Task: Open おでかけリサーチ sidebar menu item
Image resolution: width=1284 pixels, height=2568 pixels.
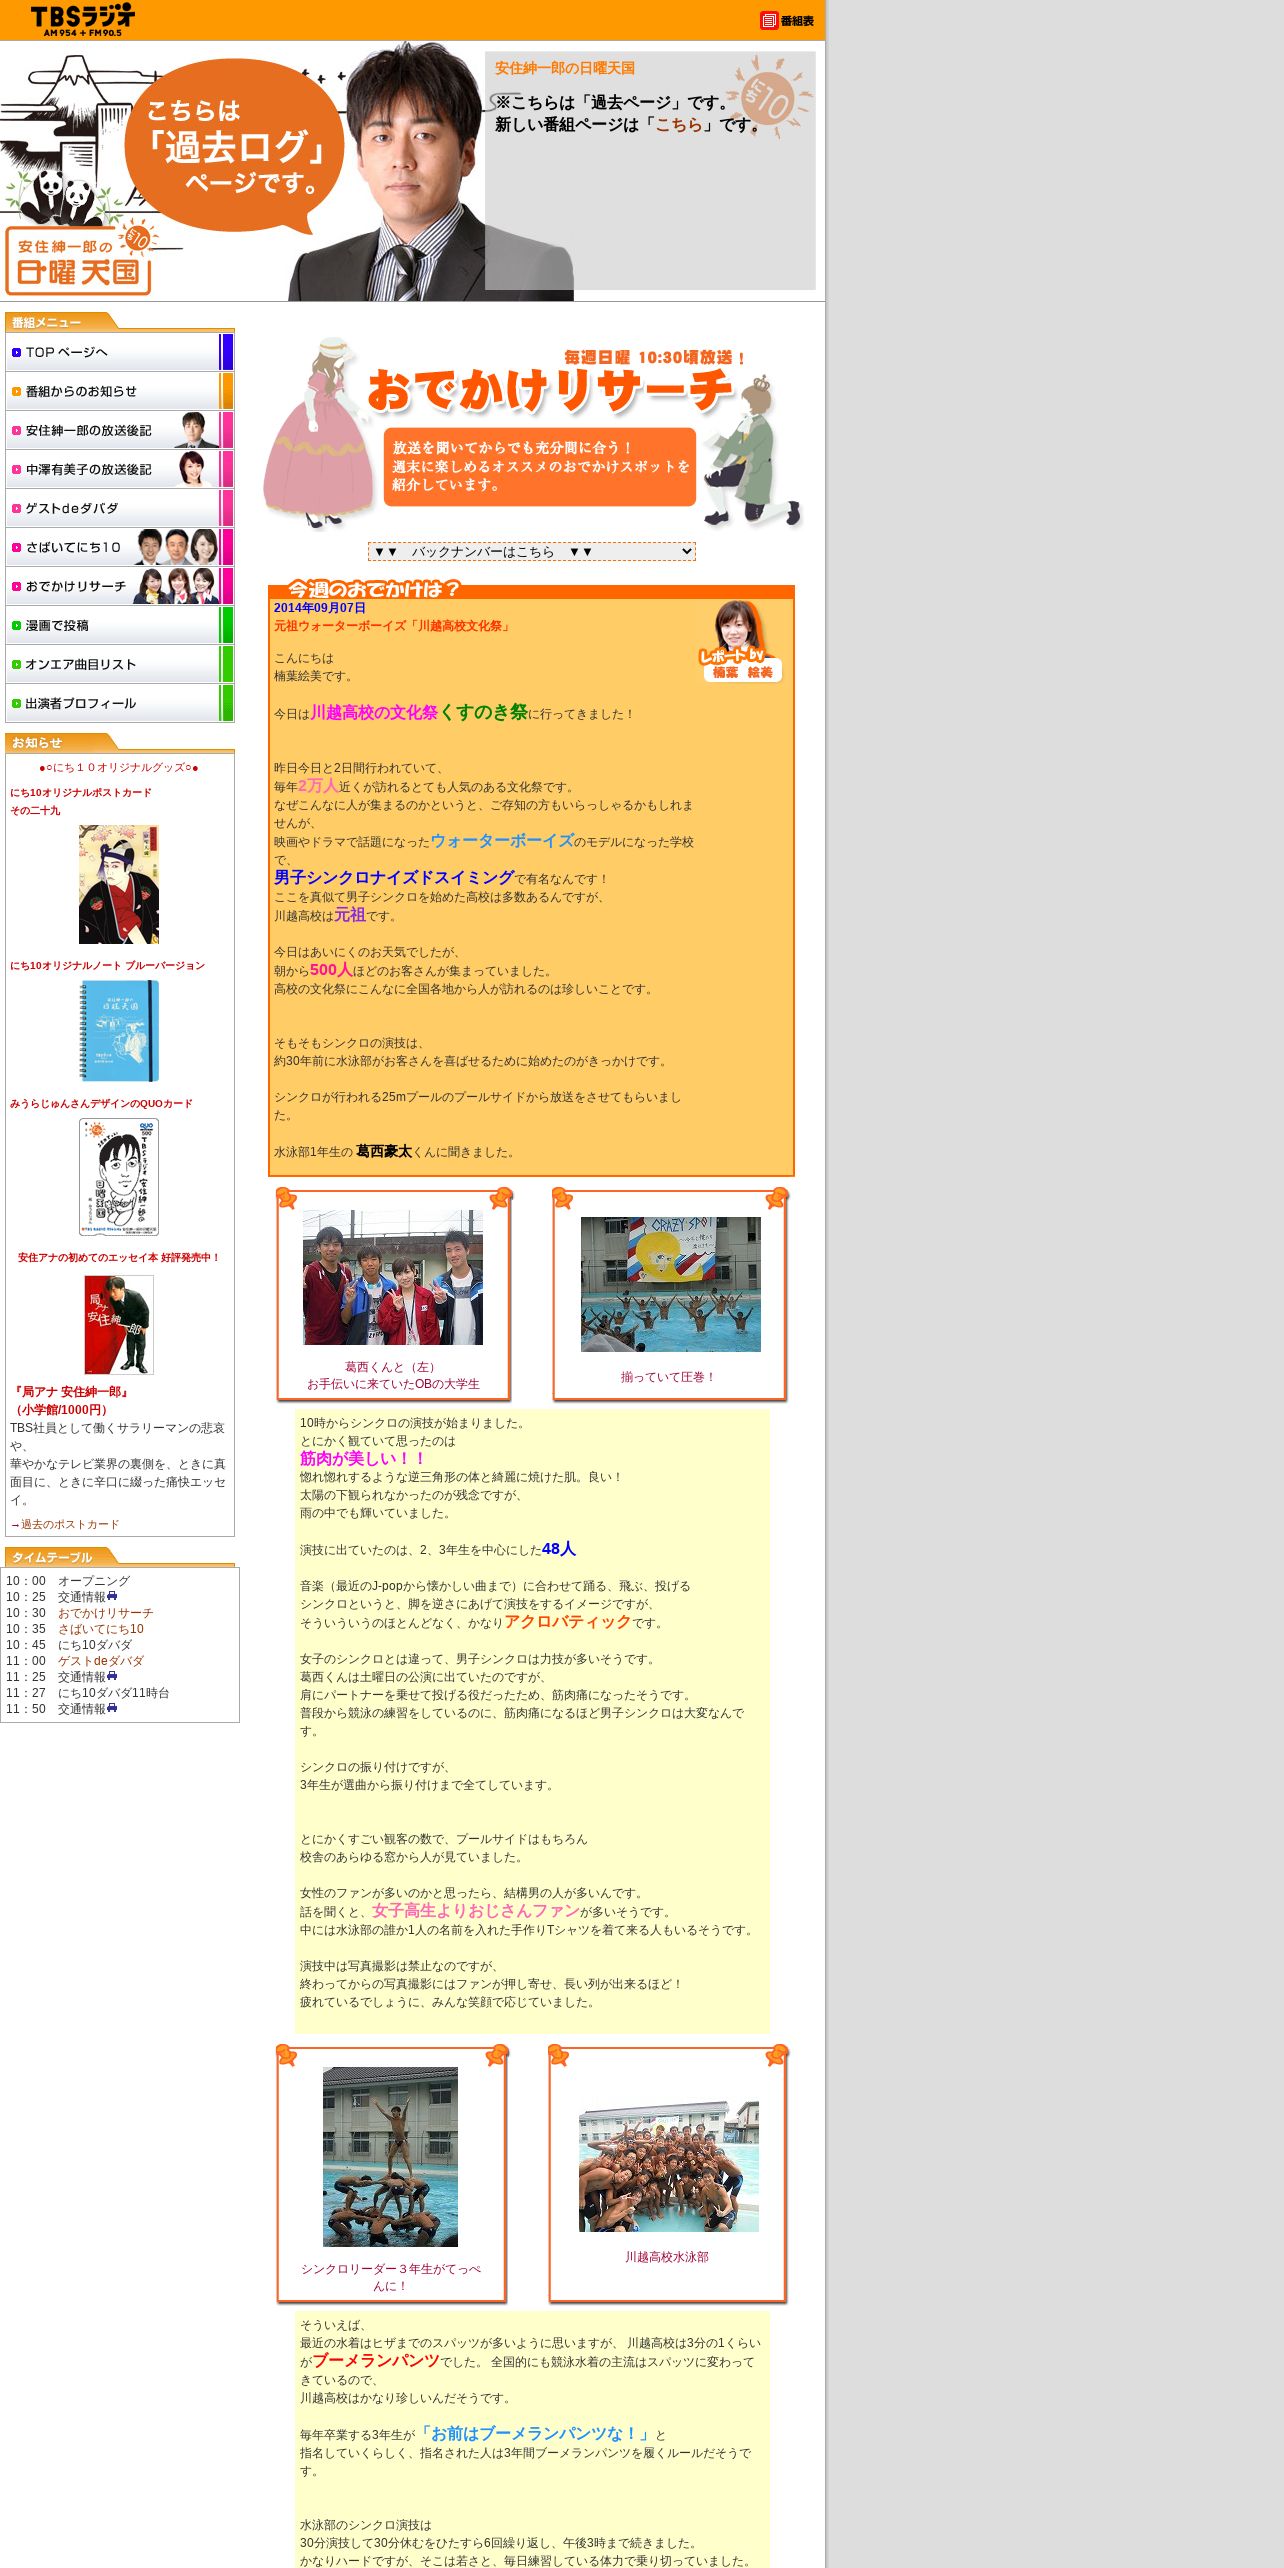Action: [x=119, y=586]
